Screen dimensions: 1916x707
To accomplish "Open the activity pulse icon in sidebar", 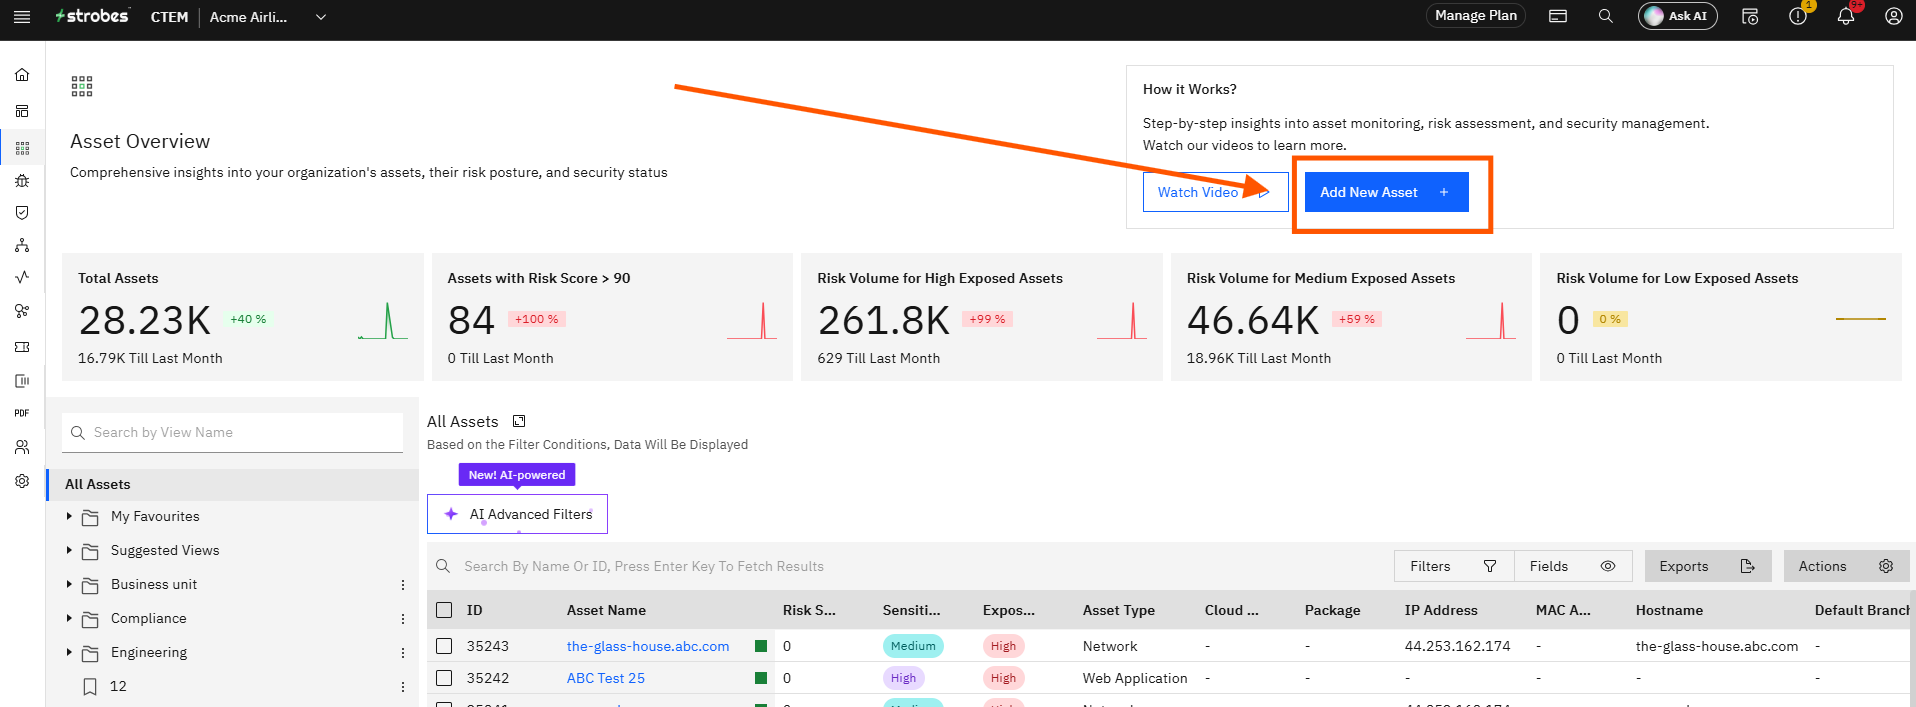I will (x=22, y=277).
